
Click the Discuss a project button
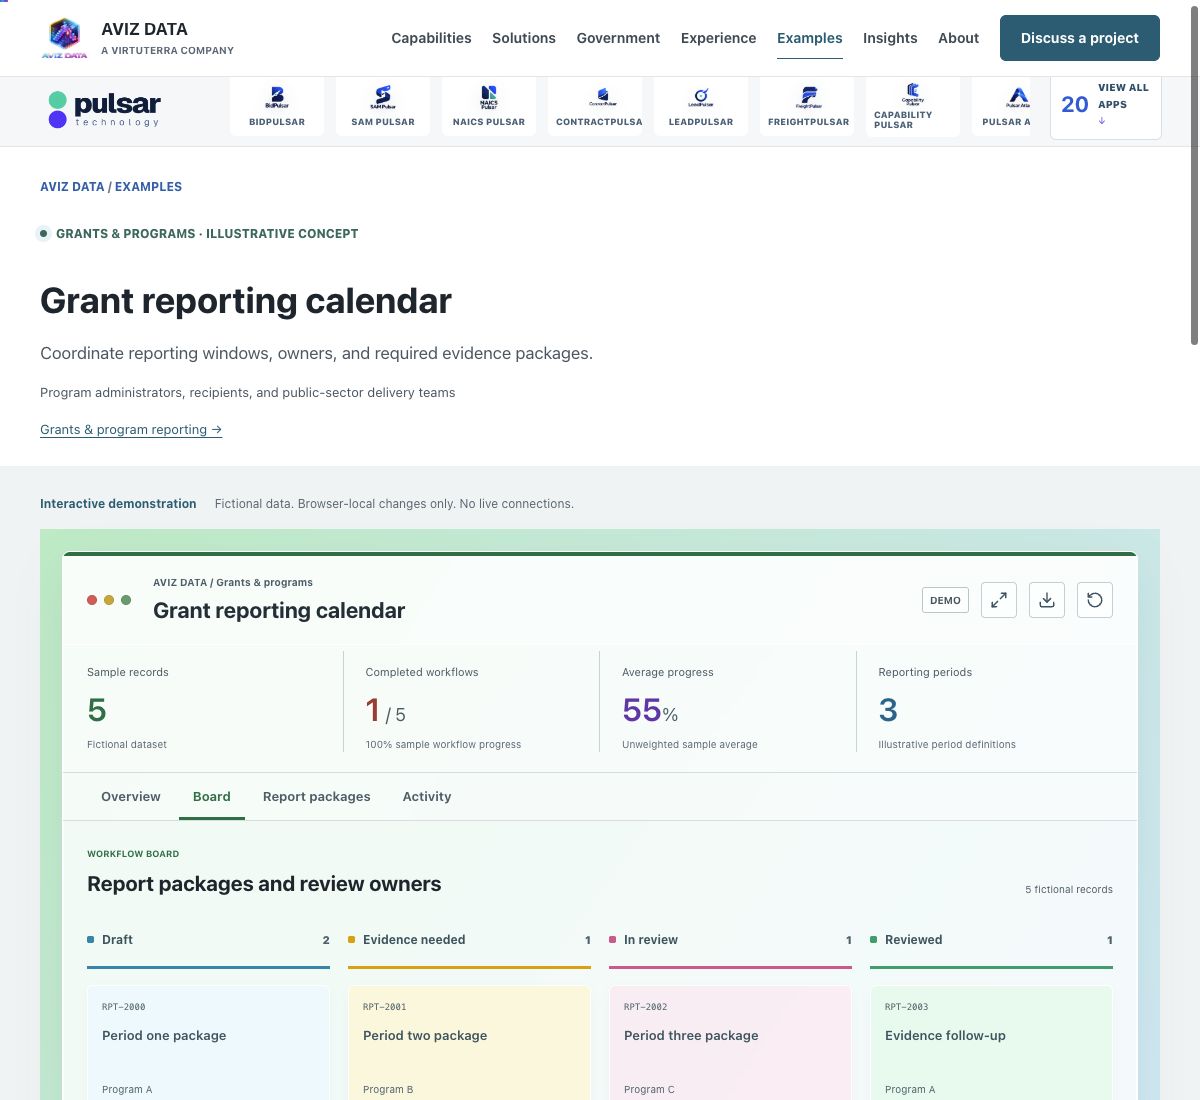click(x=1080, y=38)
